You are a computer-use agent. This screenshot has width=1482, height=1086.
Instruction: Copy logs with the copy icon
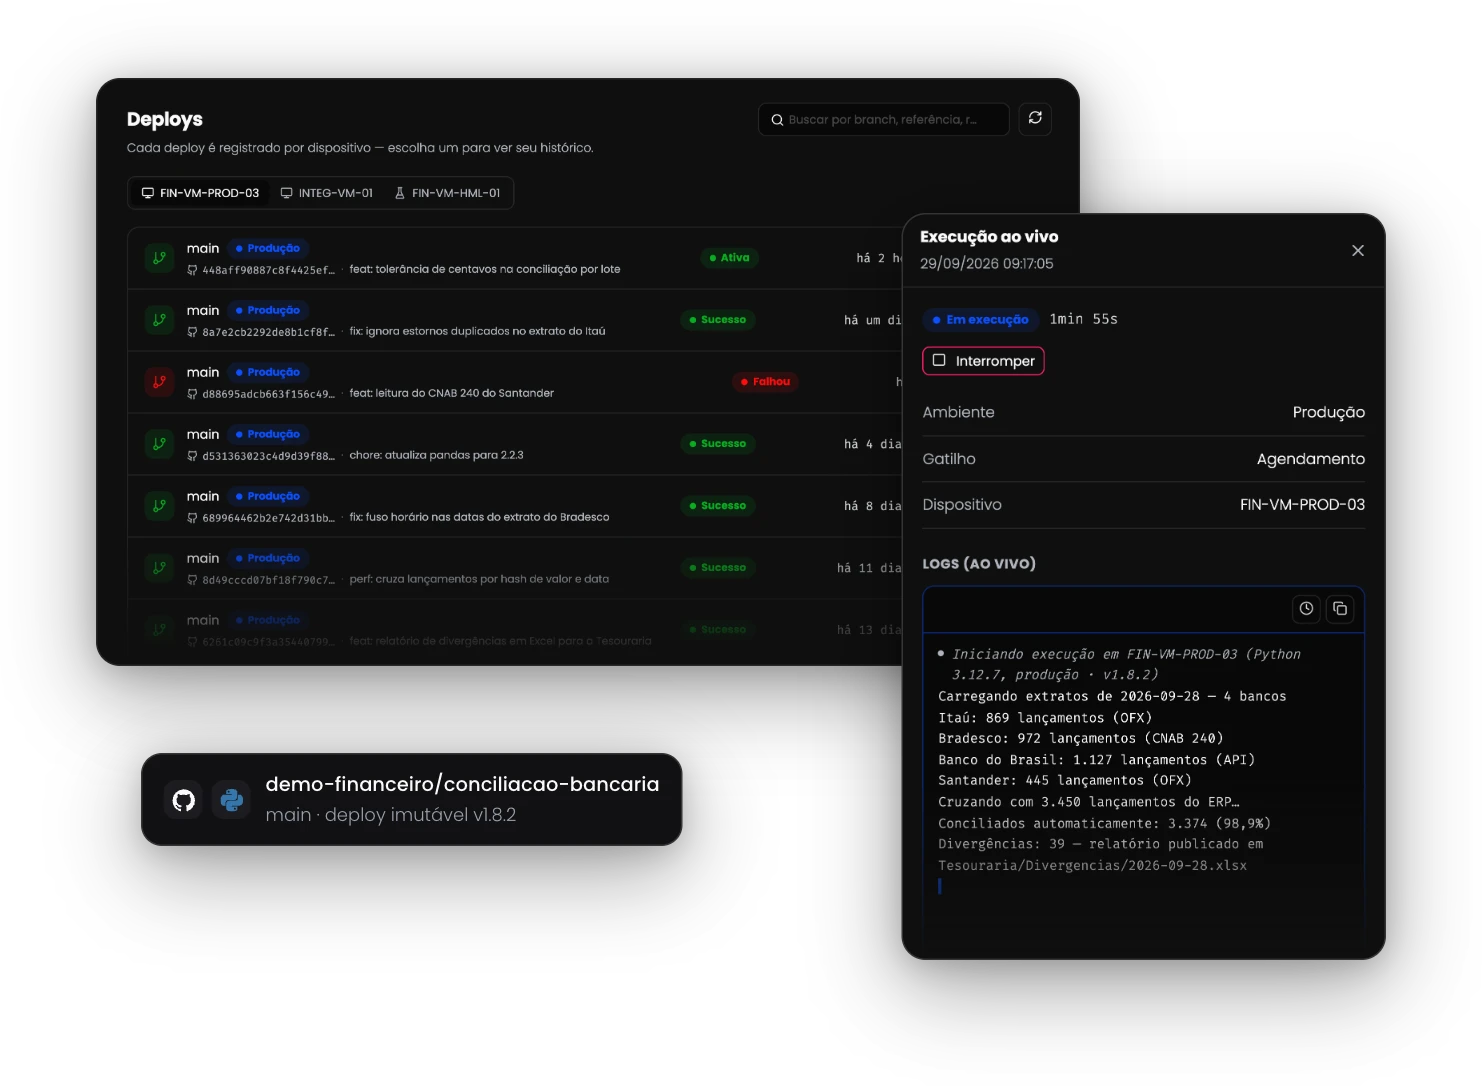click(1340, 608)
